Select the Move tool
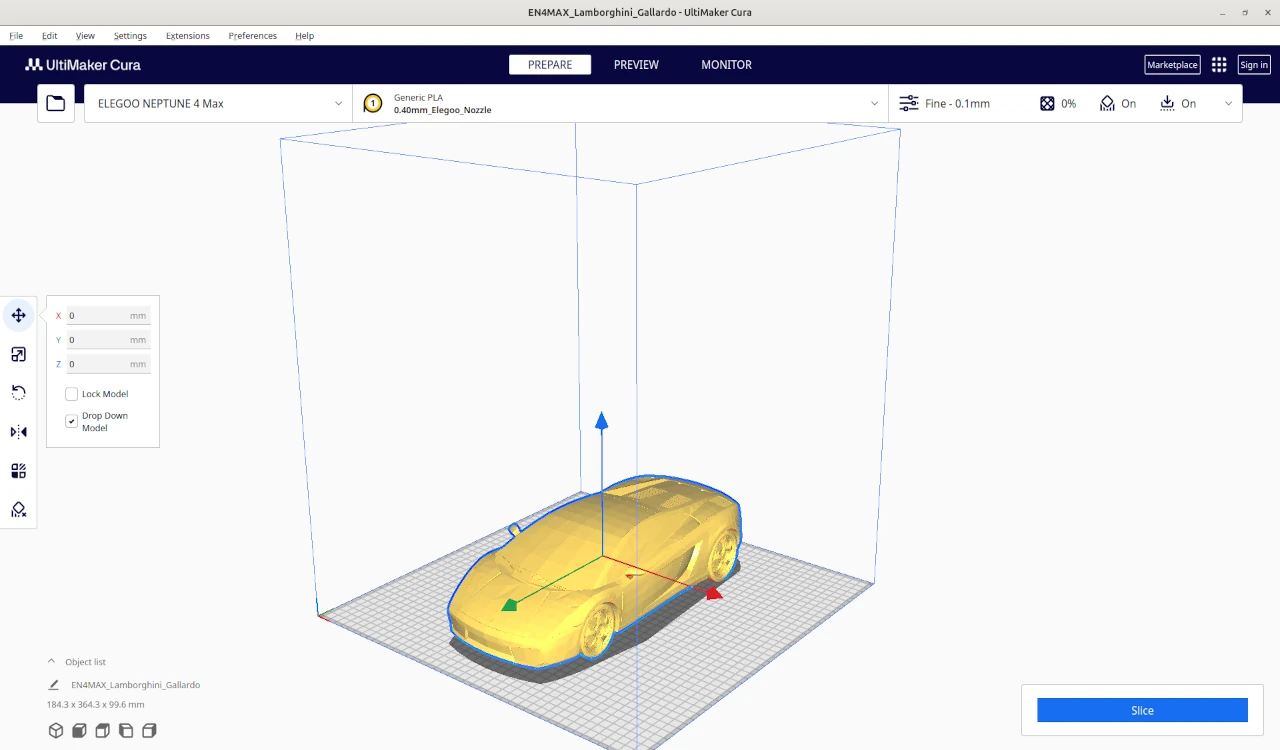Screen dimensions: 1280x750 [18, 316]
